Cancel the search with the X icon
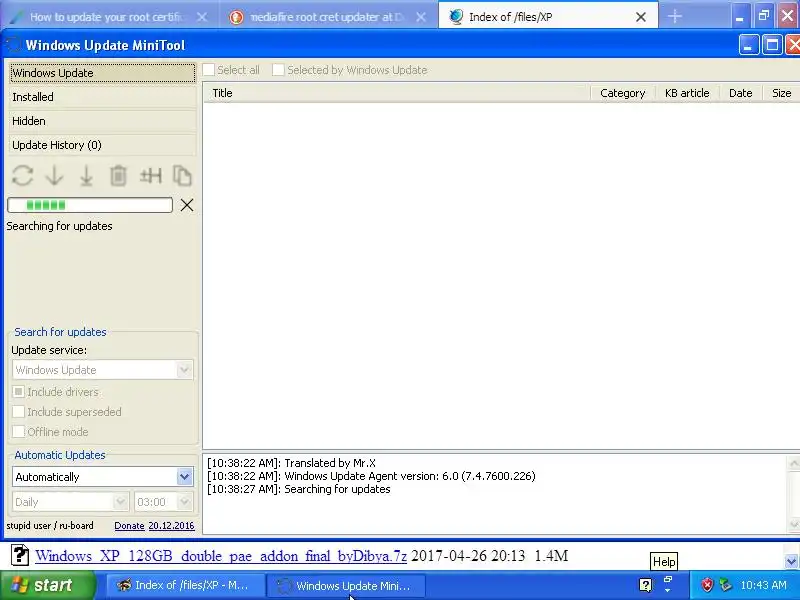The width and height of the screenshot is (800, 600). 187,205
